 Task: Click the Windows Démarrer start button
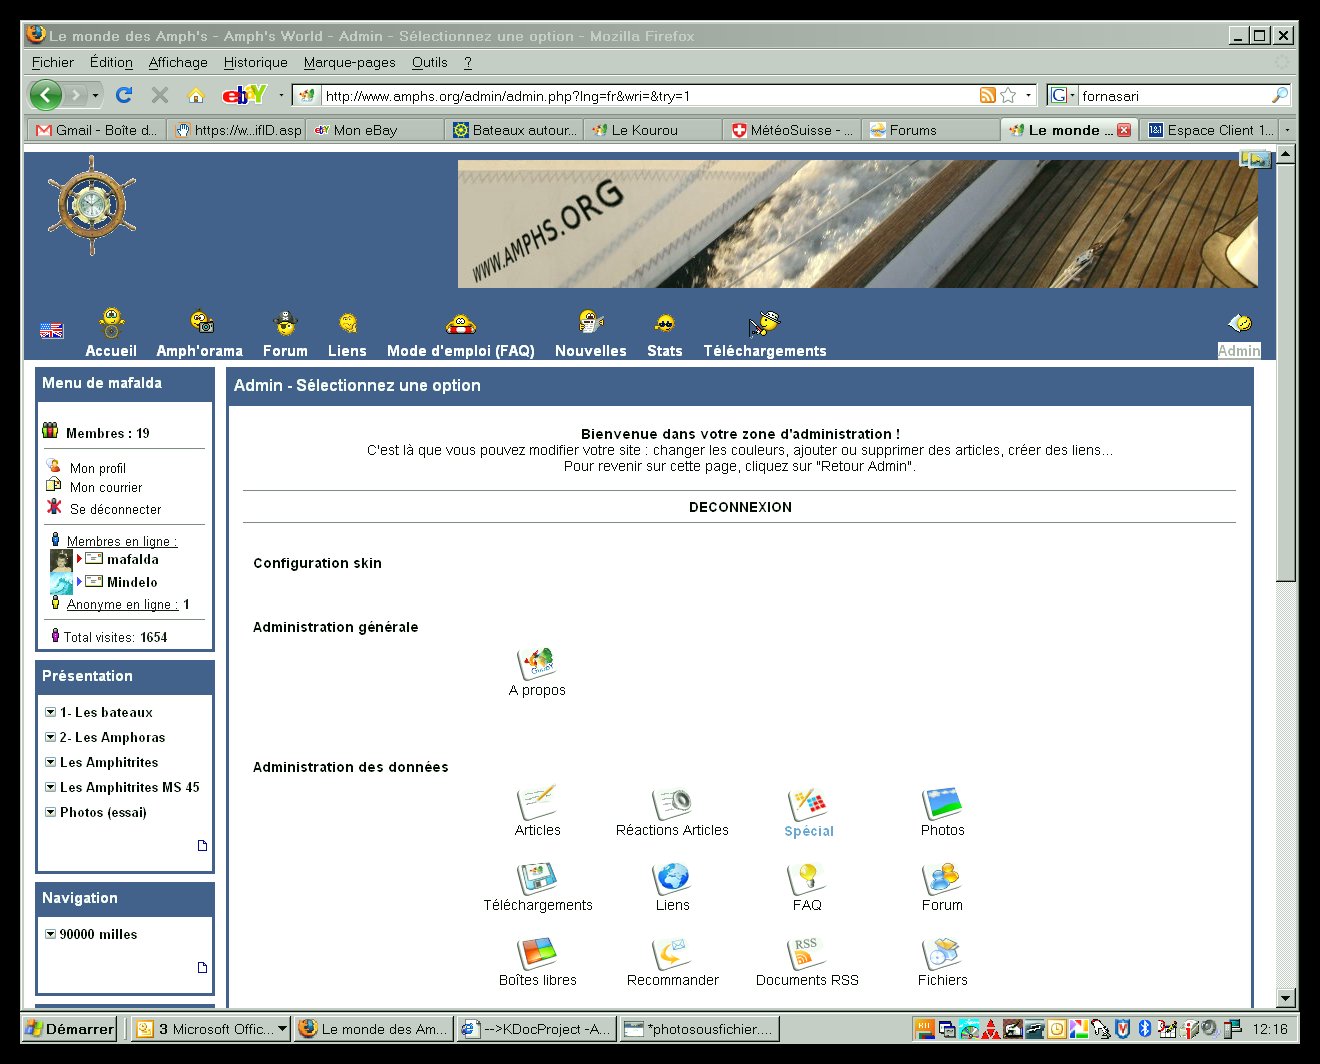click(69, 1028)
